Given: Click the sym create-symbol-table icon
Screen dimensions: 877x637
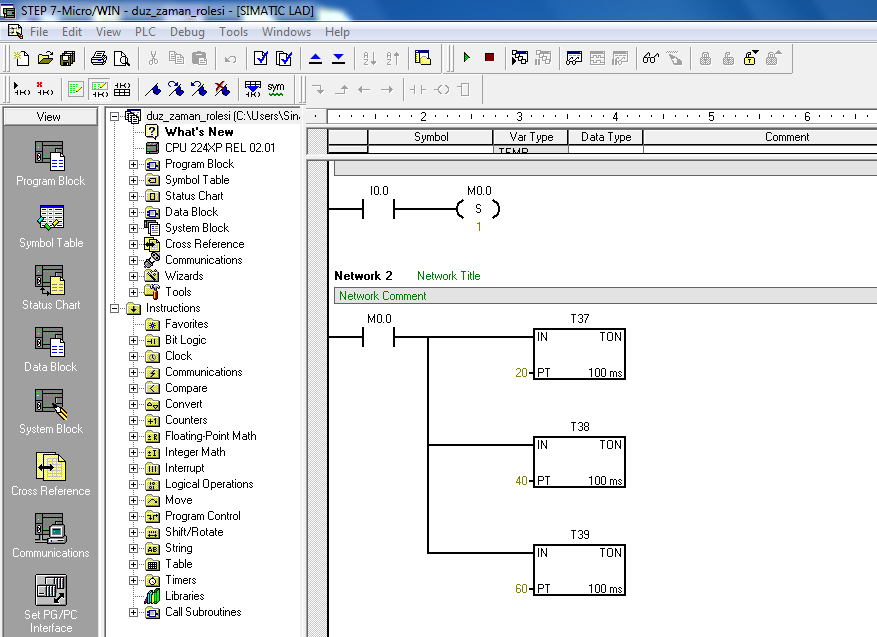Looking at the screenshot, I should coord(276,89).
